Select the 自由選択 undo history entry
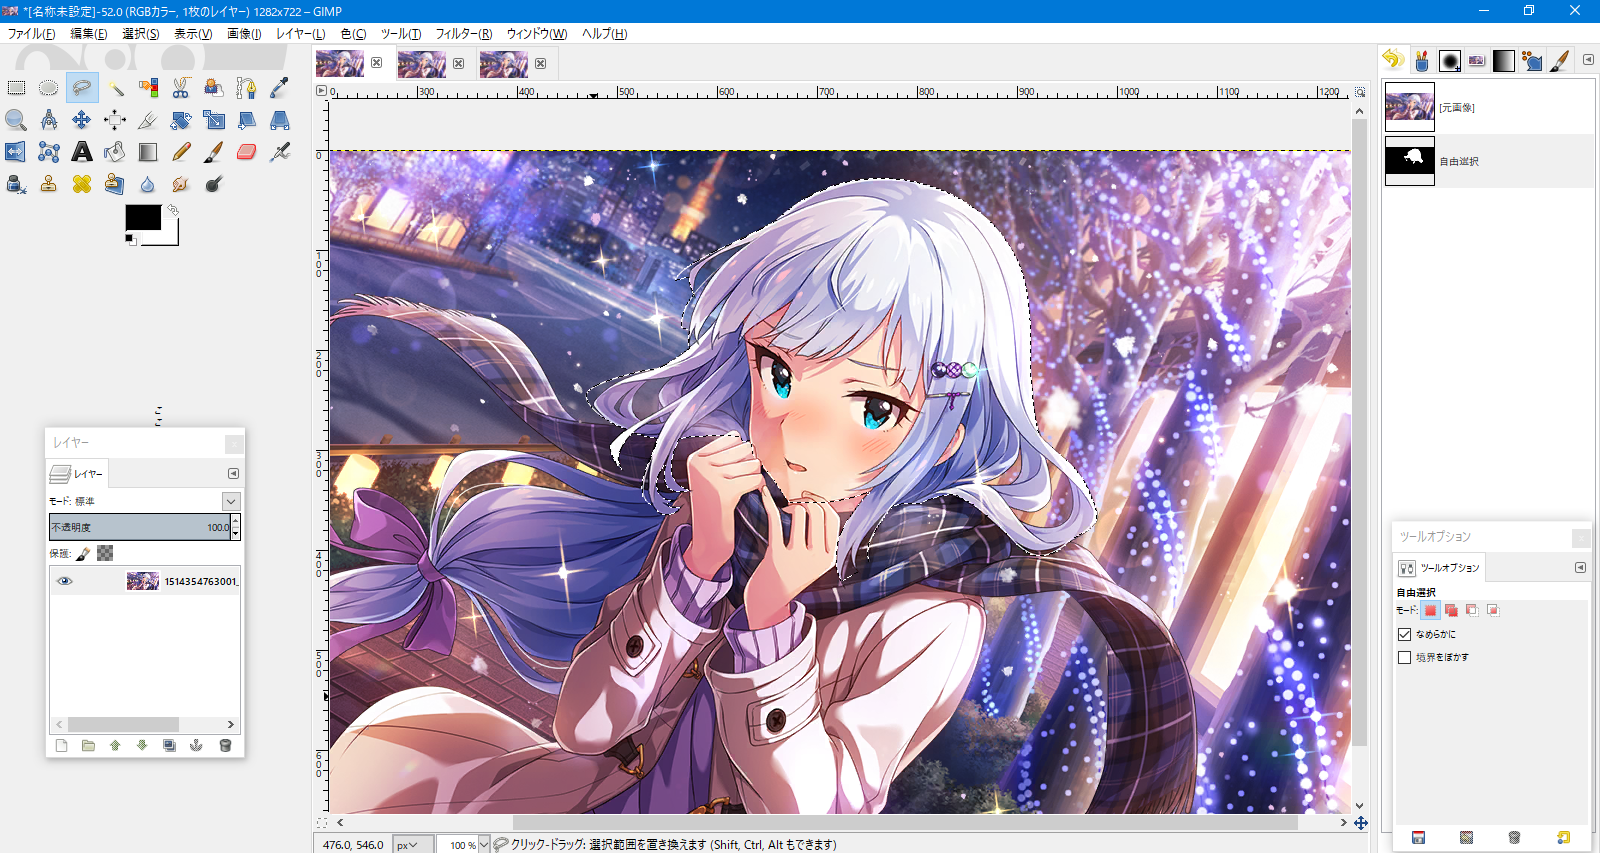1600x853 pixels. point(1488,161)
